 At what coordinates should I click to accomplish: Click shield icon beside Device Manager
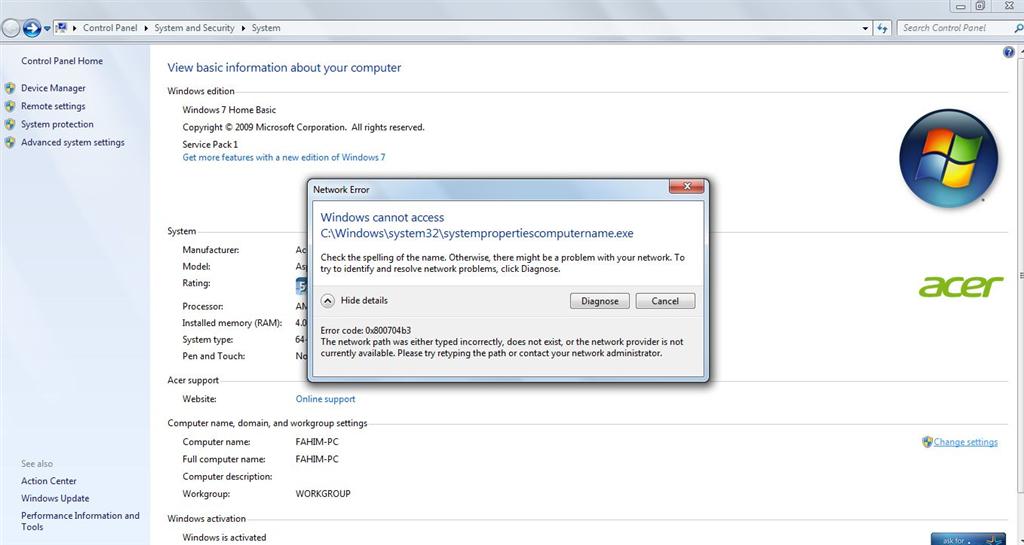10,88
